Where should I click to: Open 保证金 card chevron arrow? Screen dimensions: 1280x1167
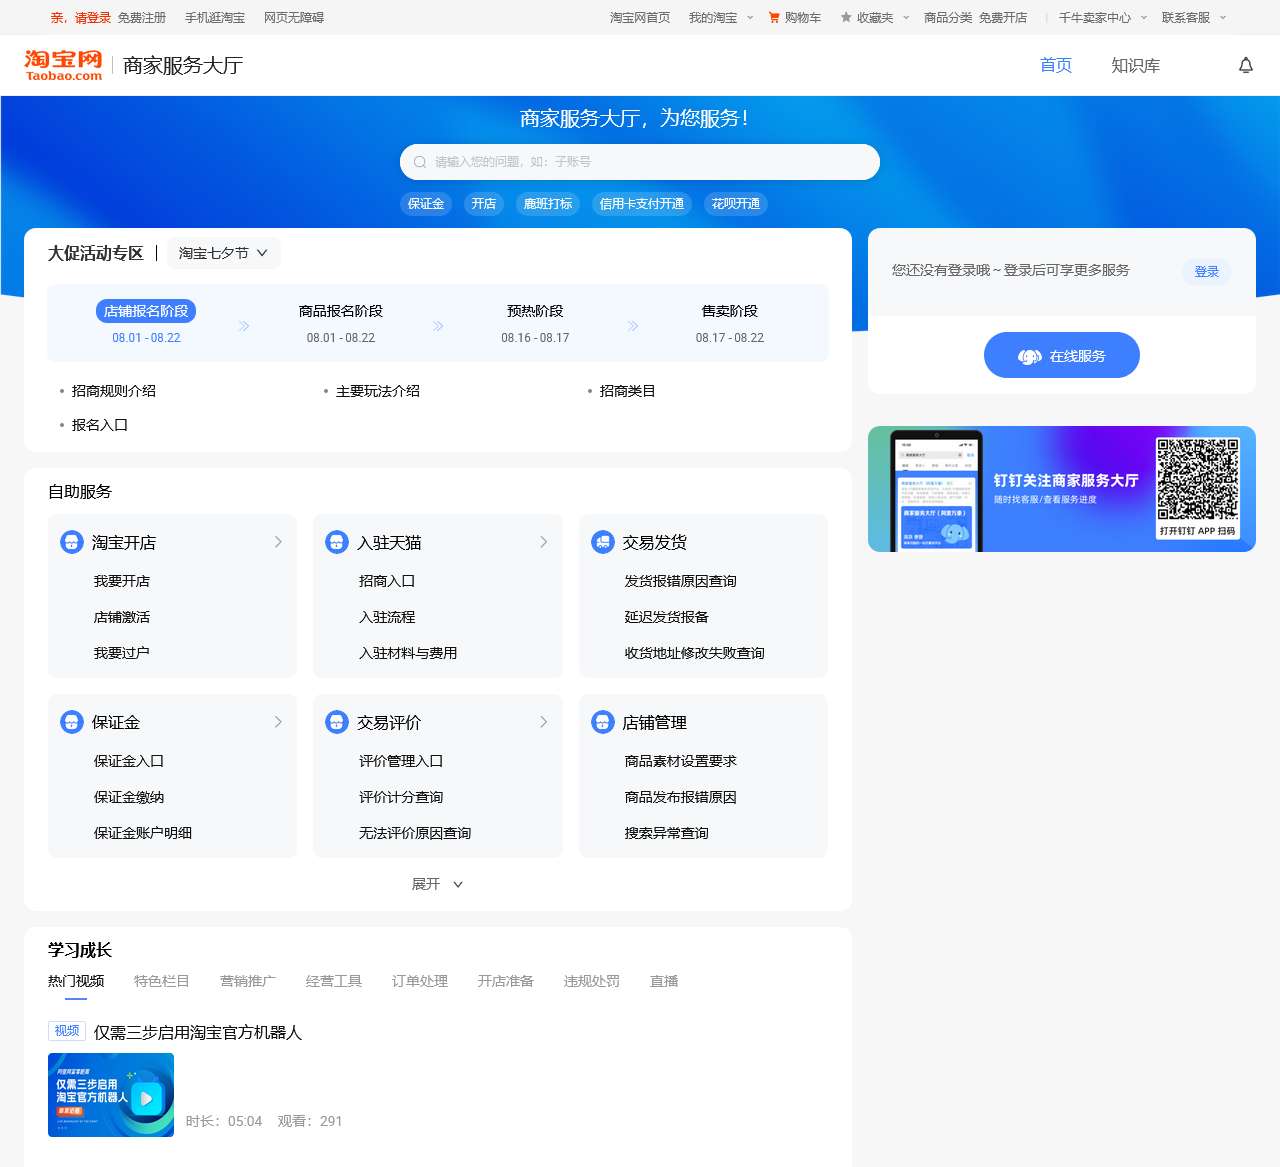[x=278, y=722]
